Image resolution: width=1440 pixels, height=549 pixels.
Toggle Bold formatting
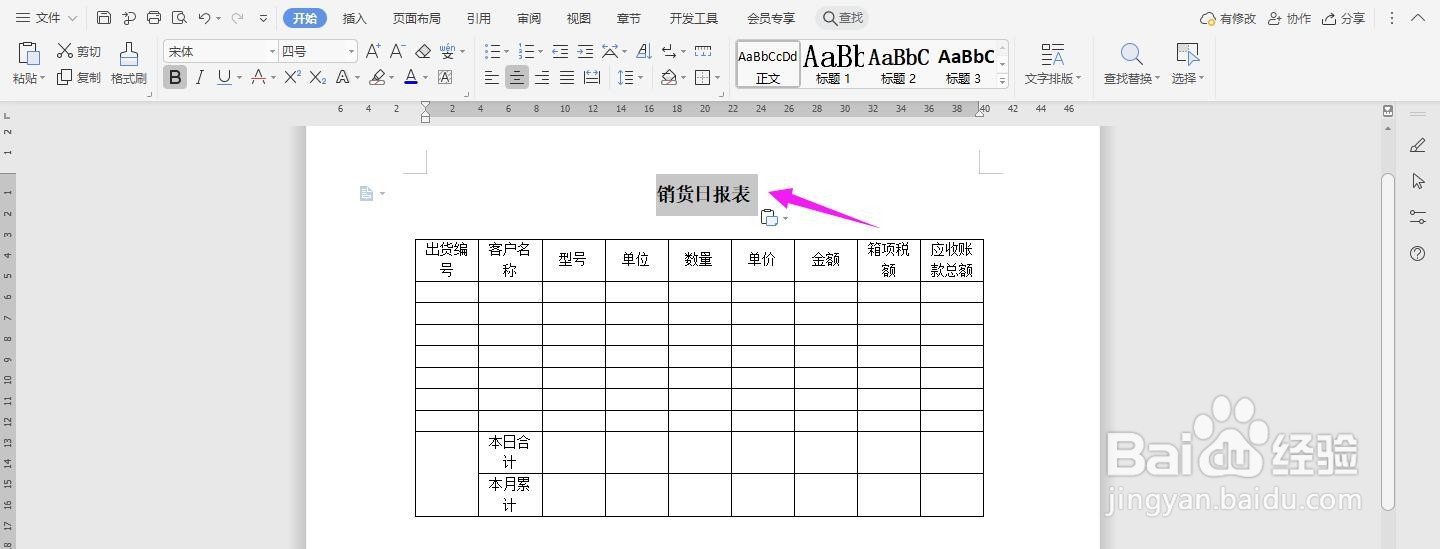pos(175,77)
